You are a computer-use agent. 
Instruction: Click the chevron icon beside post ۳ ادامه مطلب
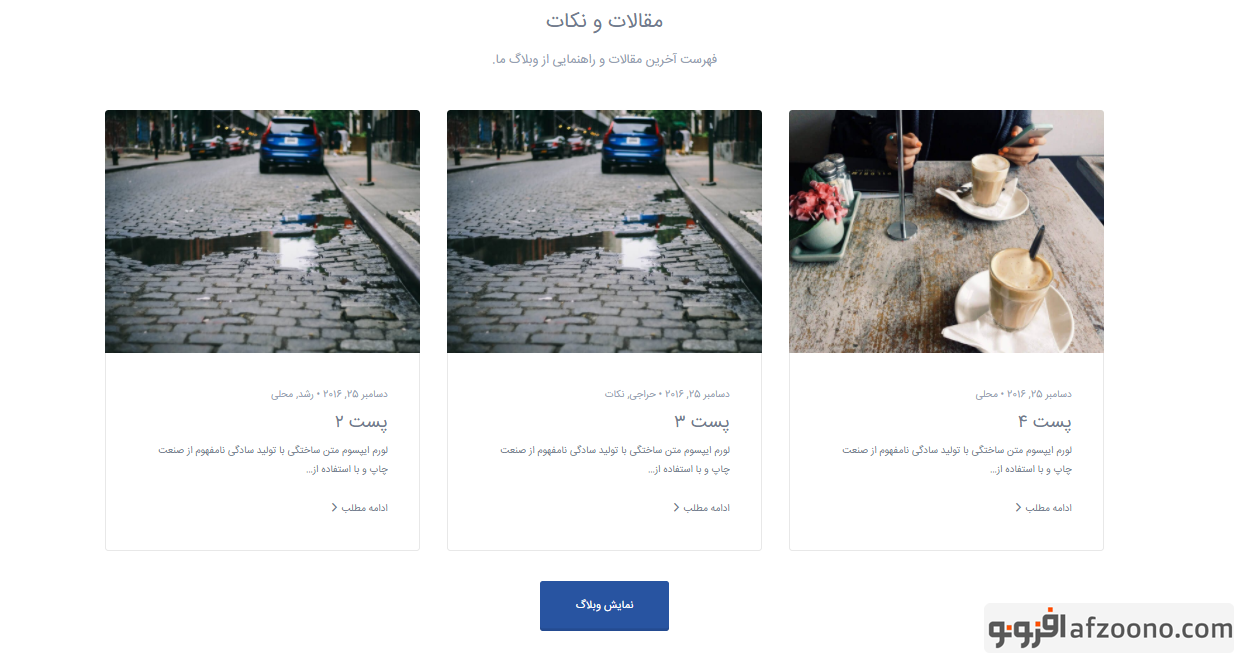click(677, 508)
